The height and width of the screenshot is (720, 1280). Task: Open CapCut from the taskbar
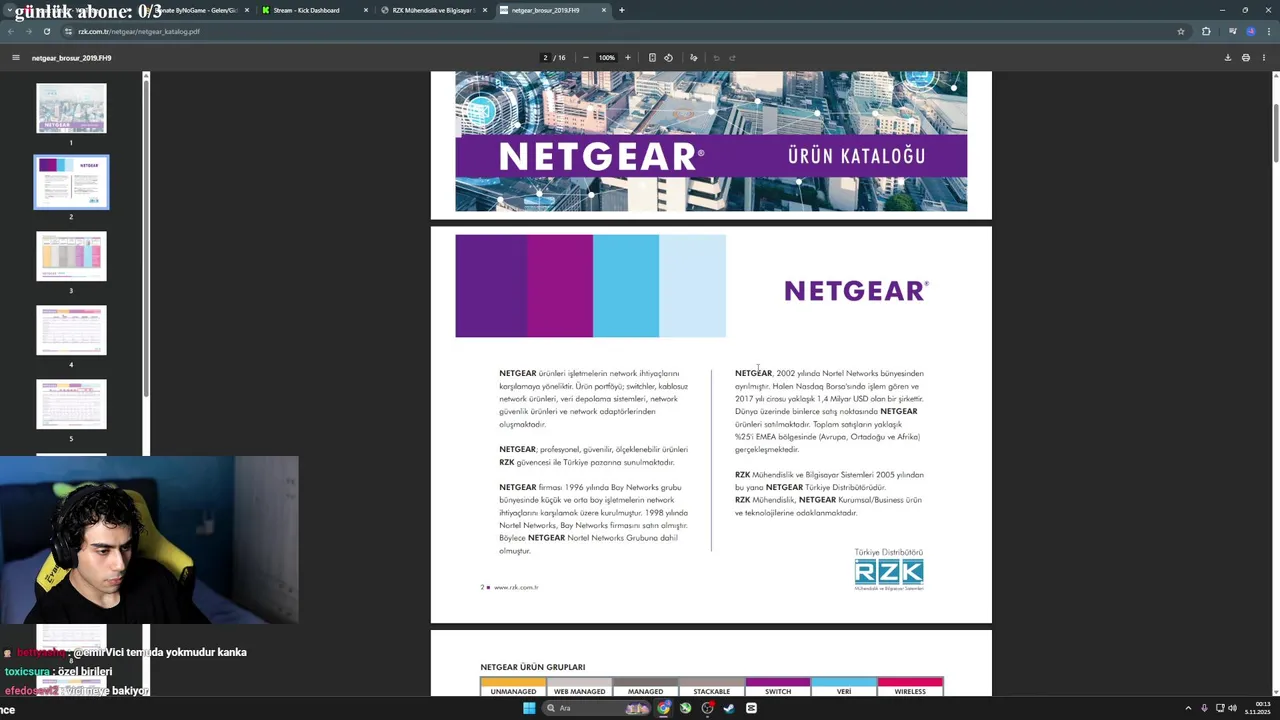click(751, 708)
